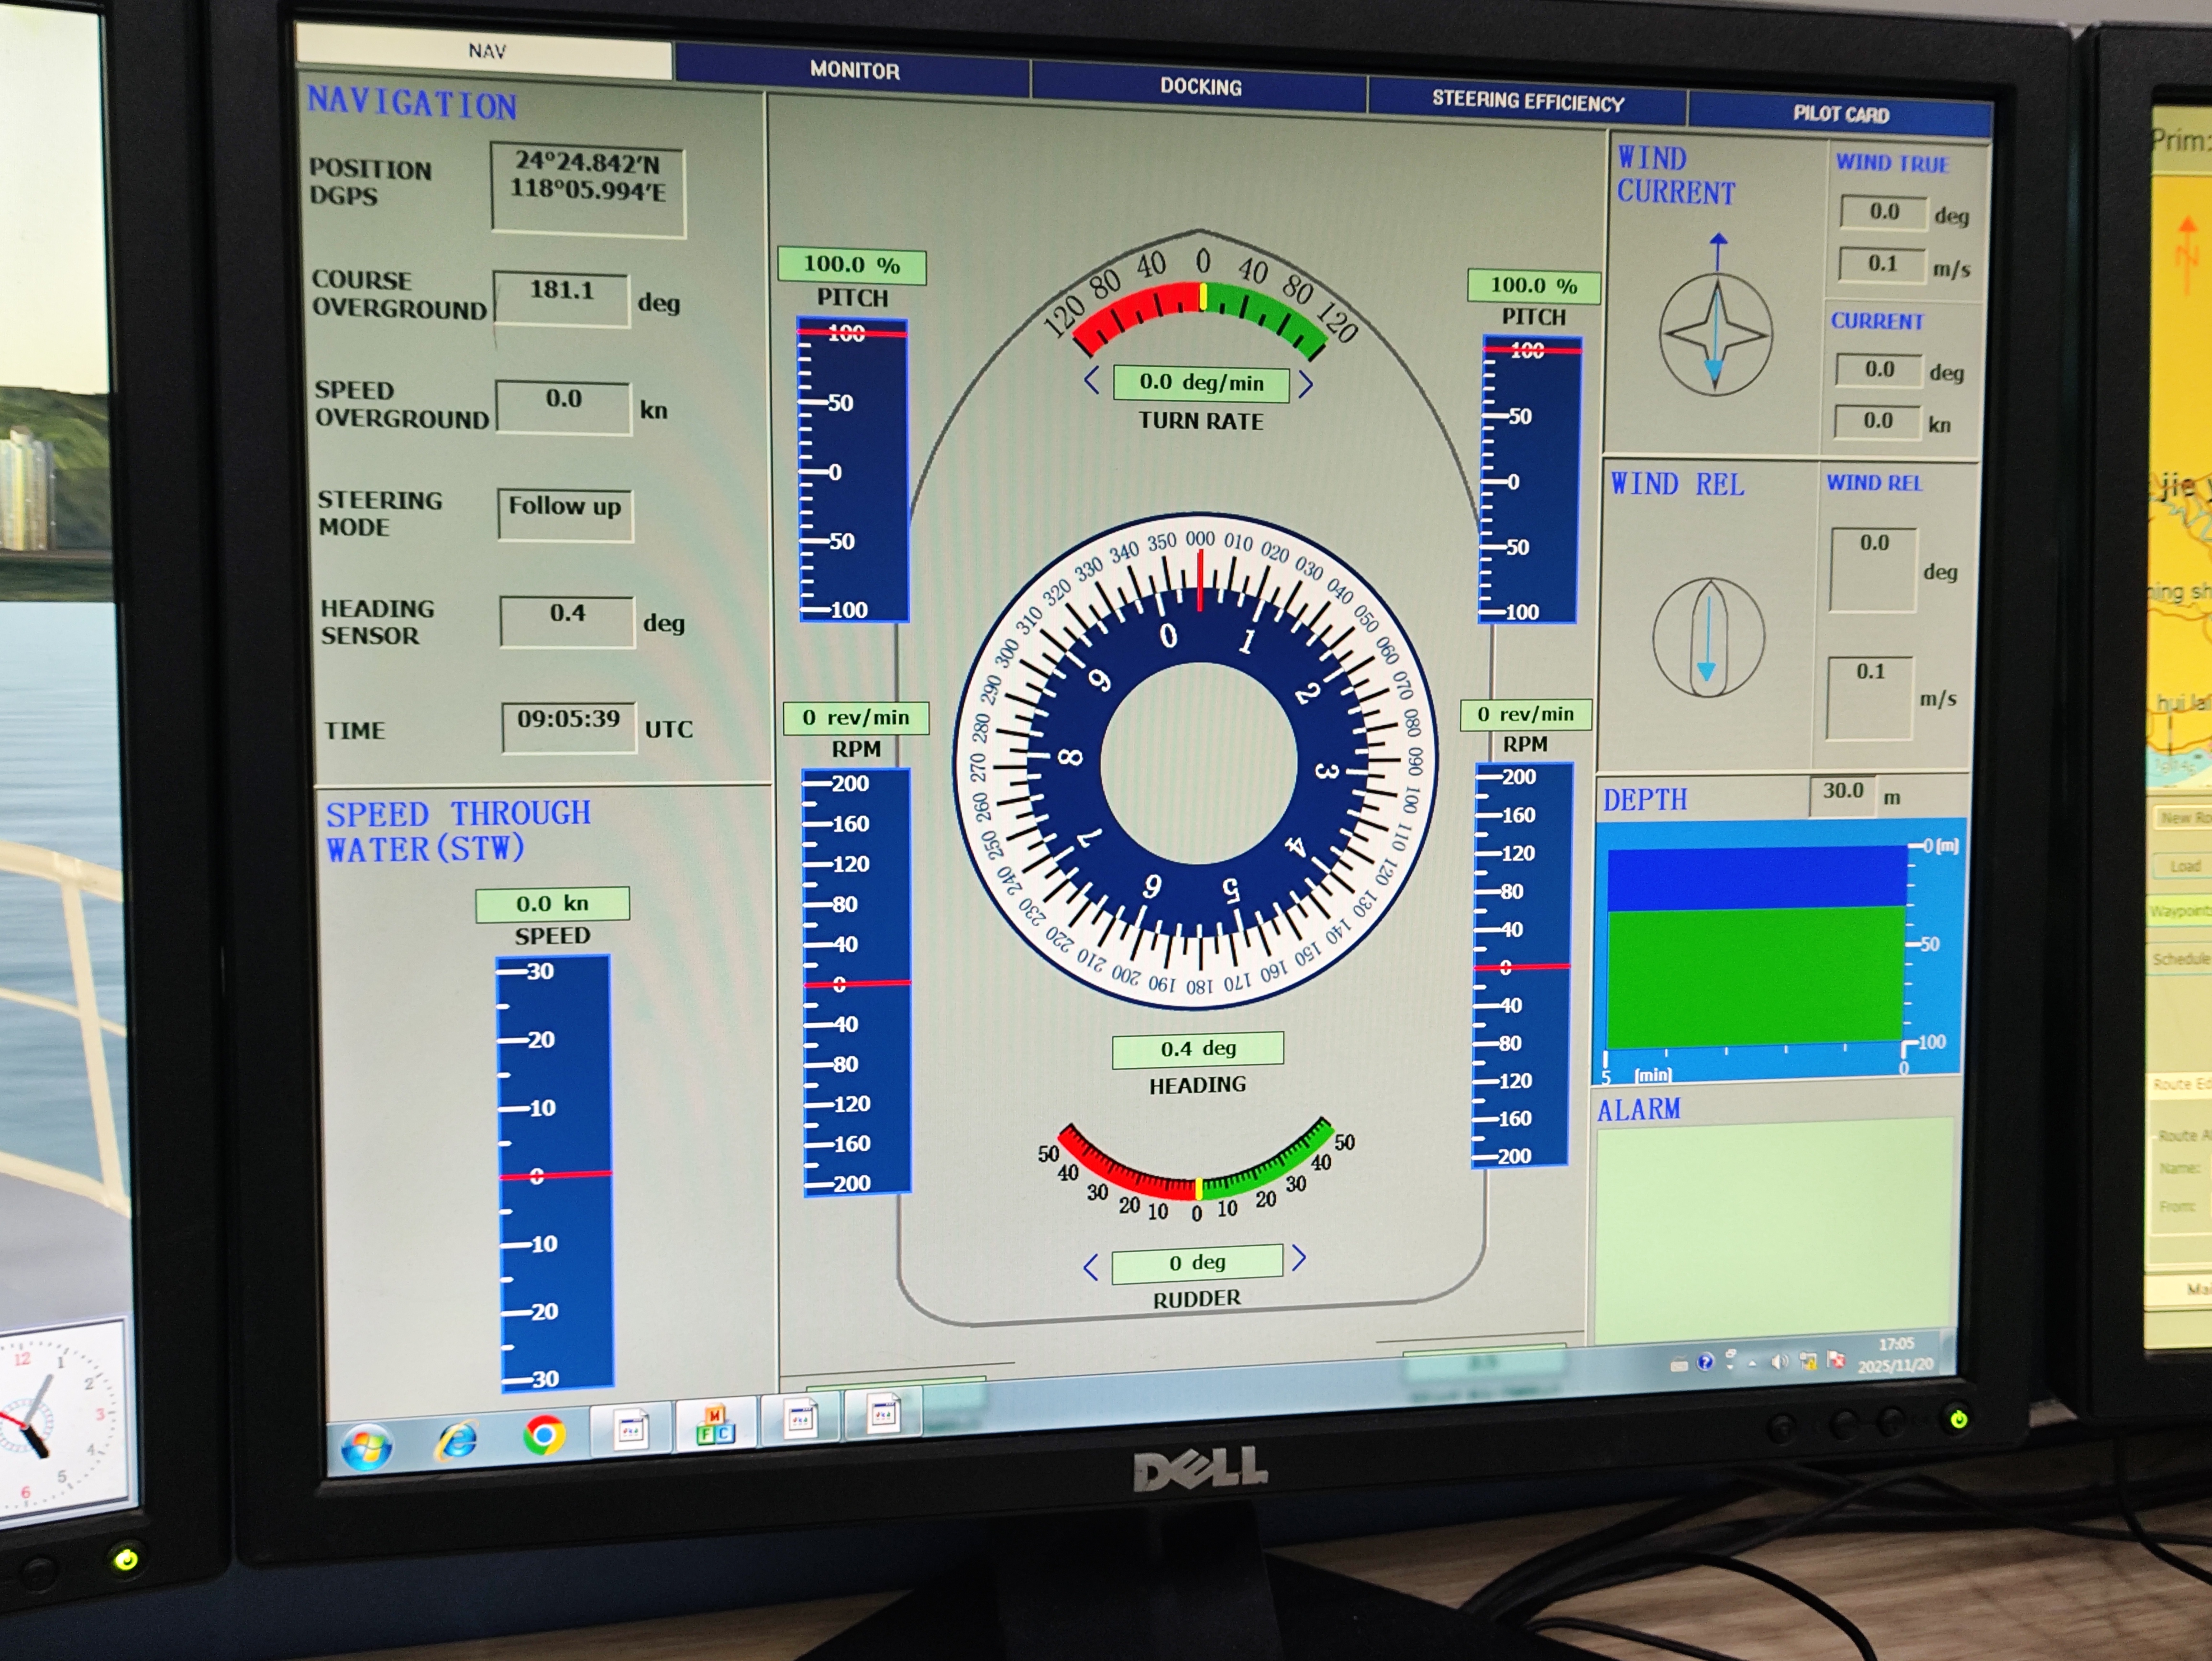Launch Google Chrome from the taskbar

click(544, 1436)
